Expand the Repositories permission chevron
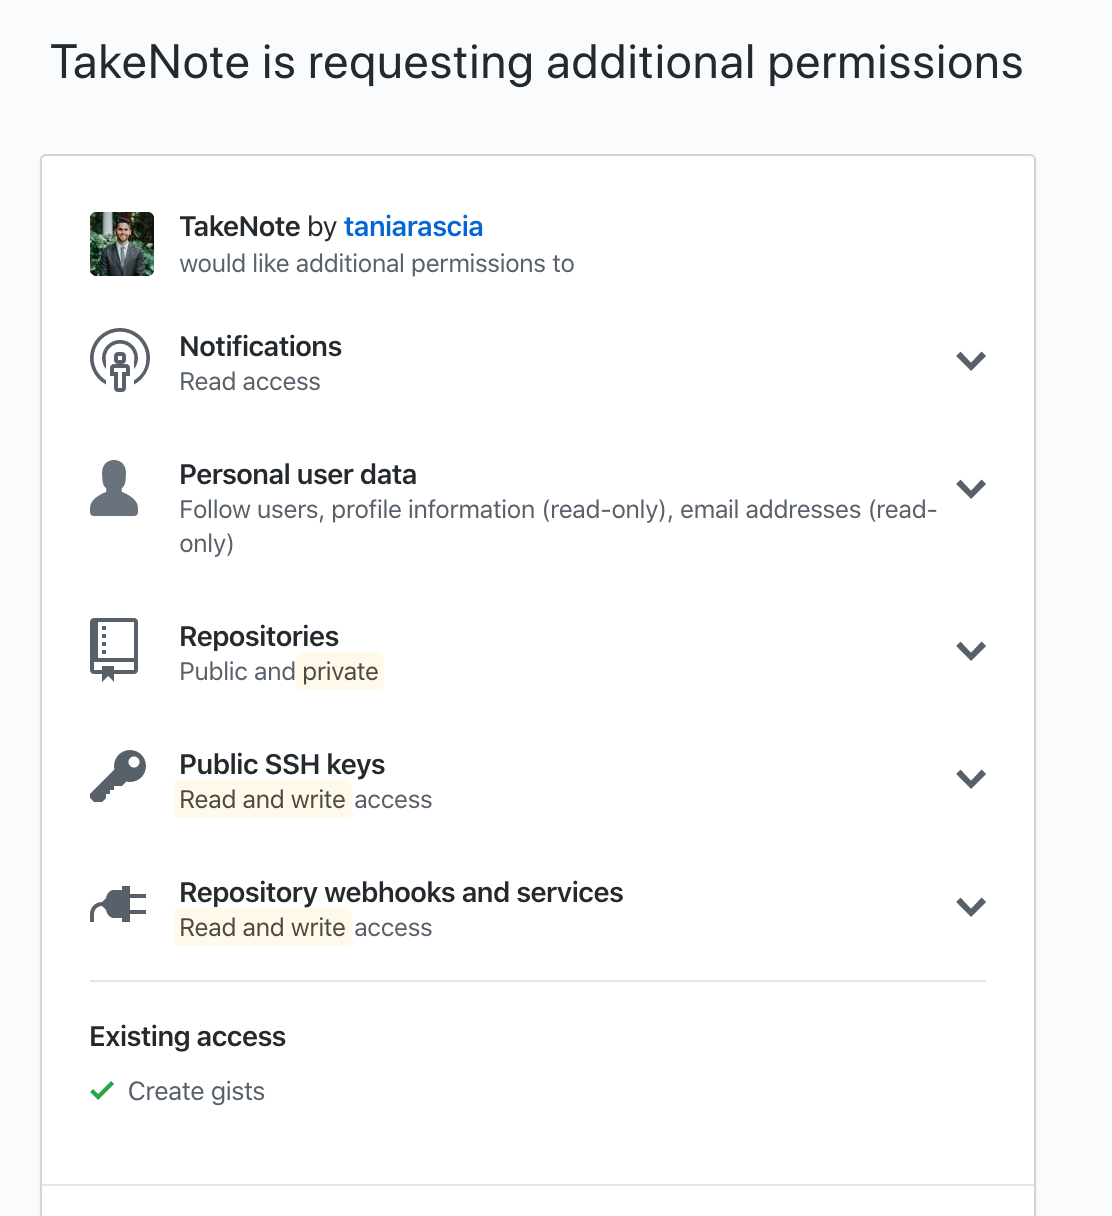Viewport: 1112px width, 1216px height. (x=971, y=650)
